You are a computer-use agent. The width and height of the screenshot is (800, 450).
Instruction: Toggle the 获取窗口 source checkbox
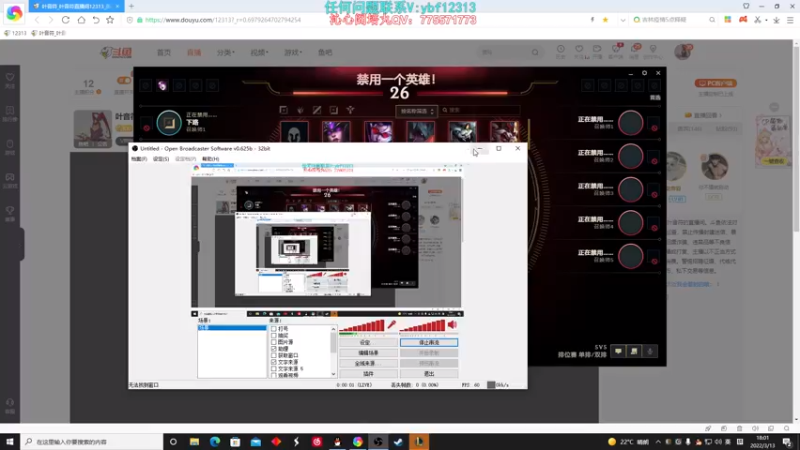(x=274, y=355)
